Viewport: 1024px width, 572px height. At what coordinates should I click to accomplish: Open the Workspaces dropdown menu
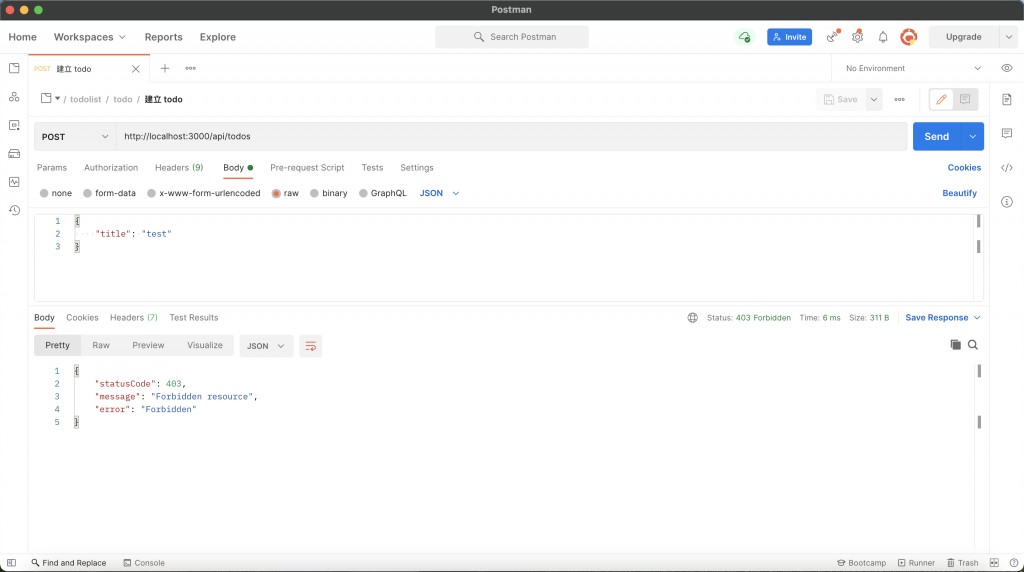pyautogui.click(x=89, y=37)
